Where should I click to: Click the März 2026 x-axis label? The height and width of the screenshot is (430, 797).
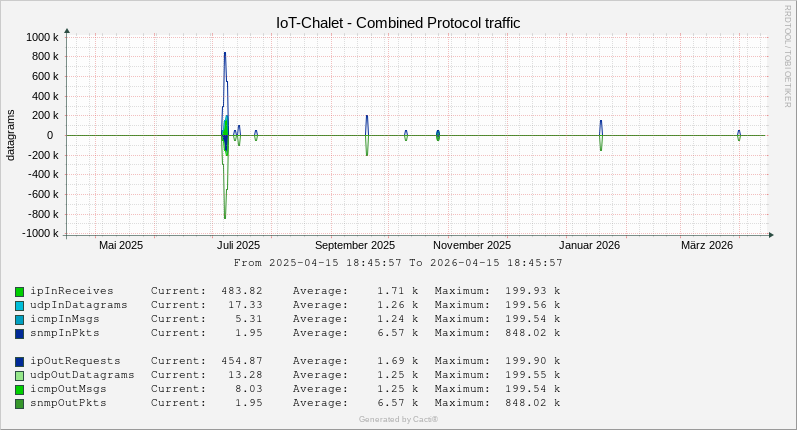707,245
